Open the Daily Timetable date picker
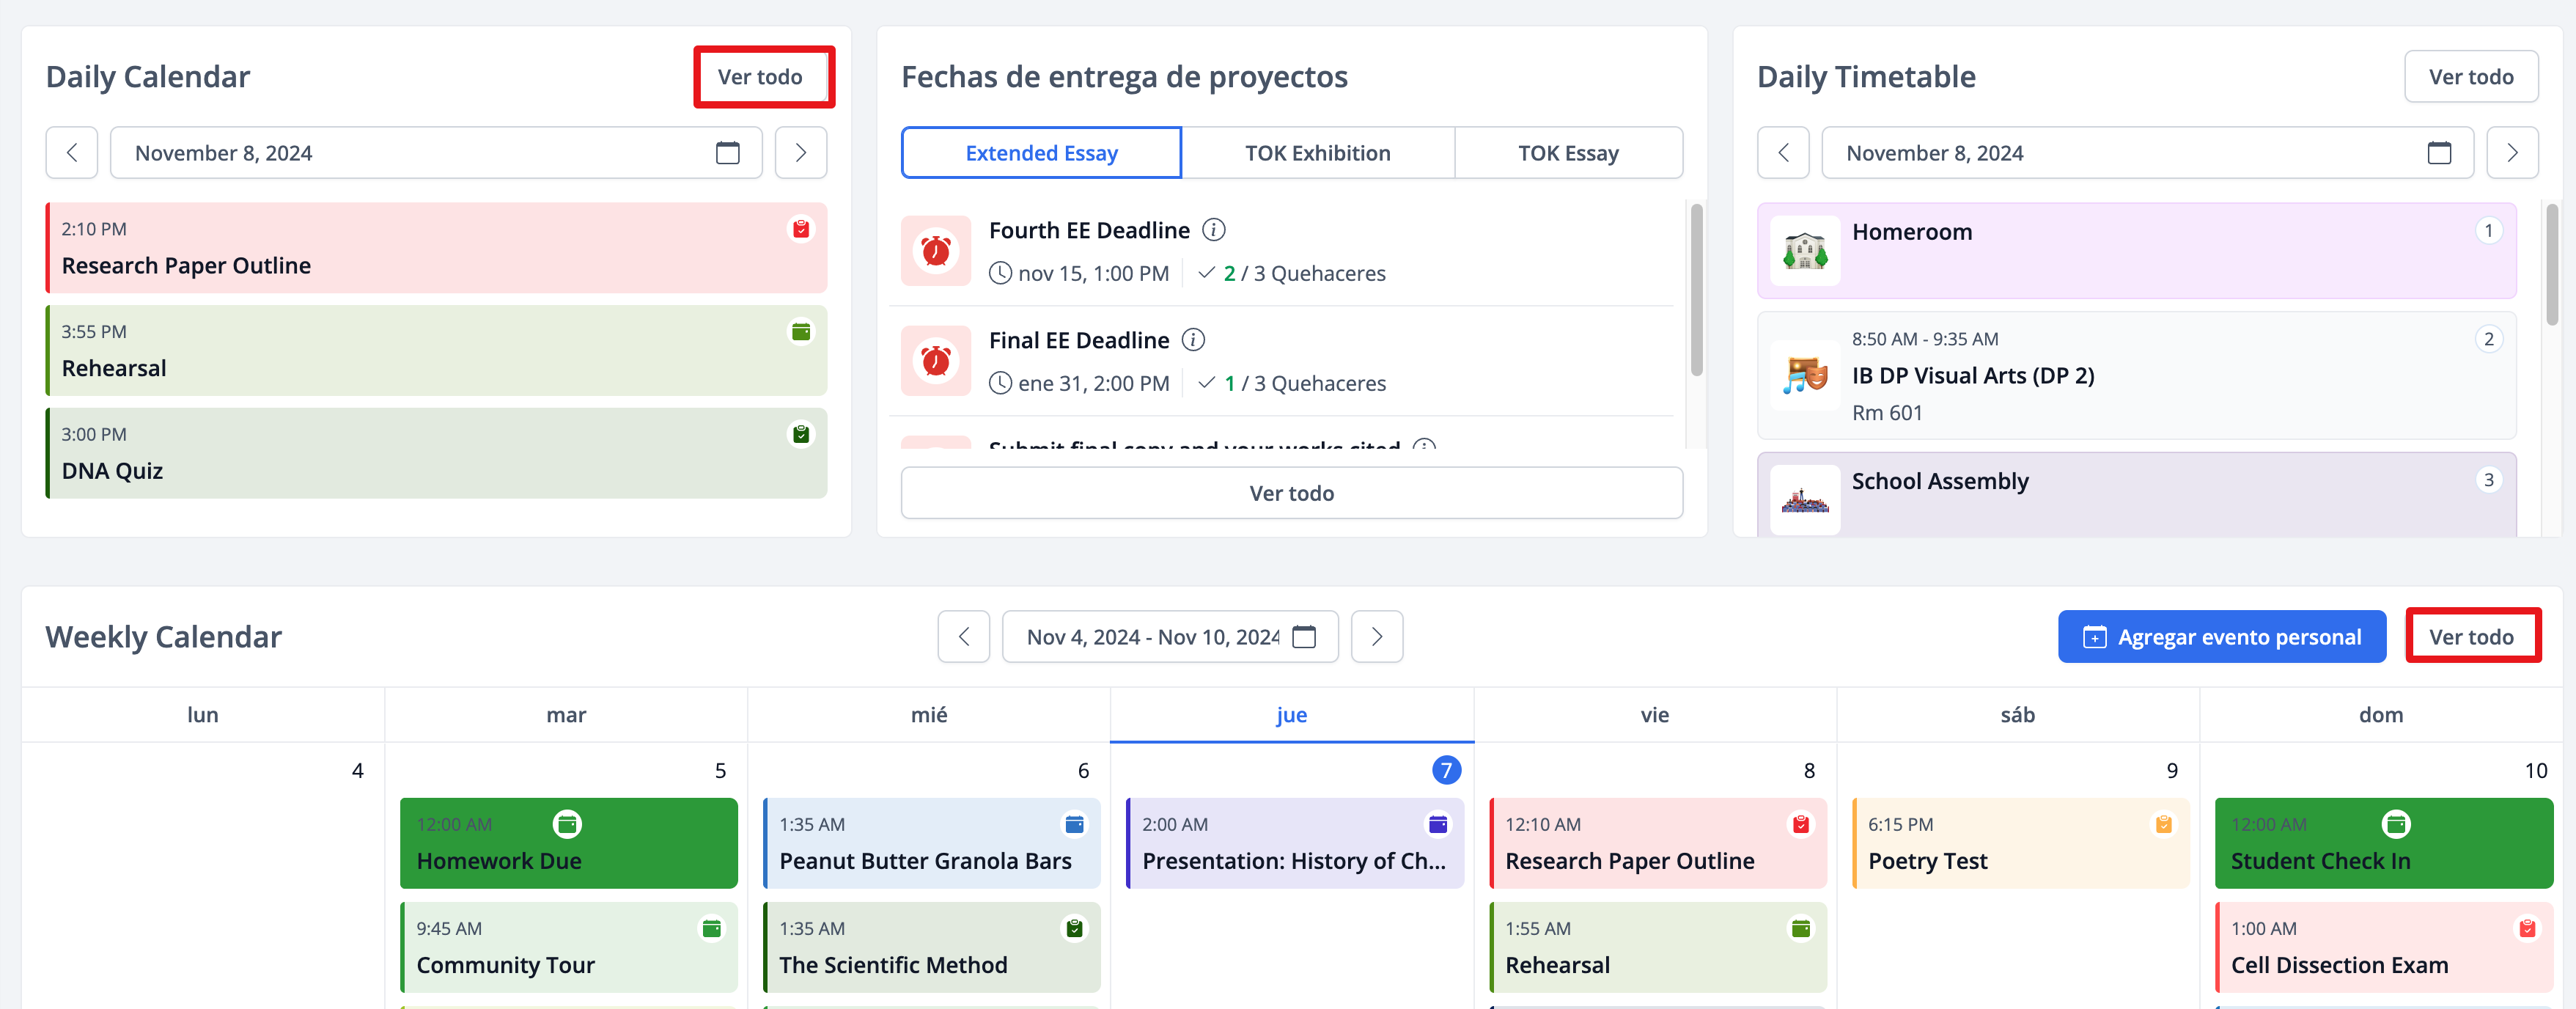The width and height of the screenshot is (2576, 1009). click(x=2438, y=153)
